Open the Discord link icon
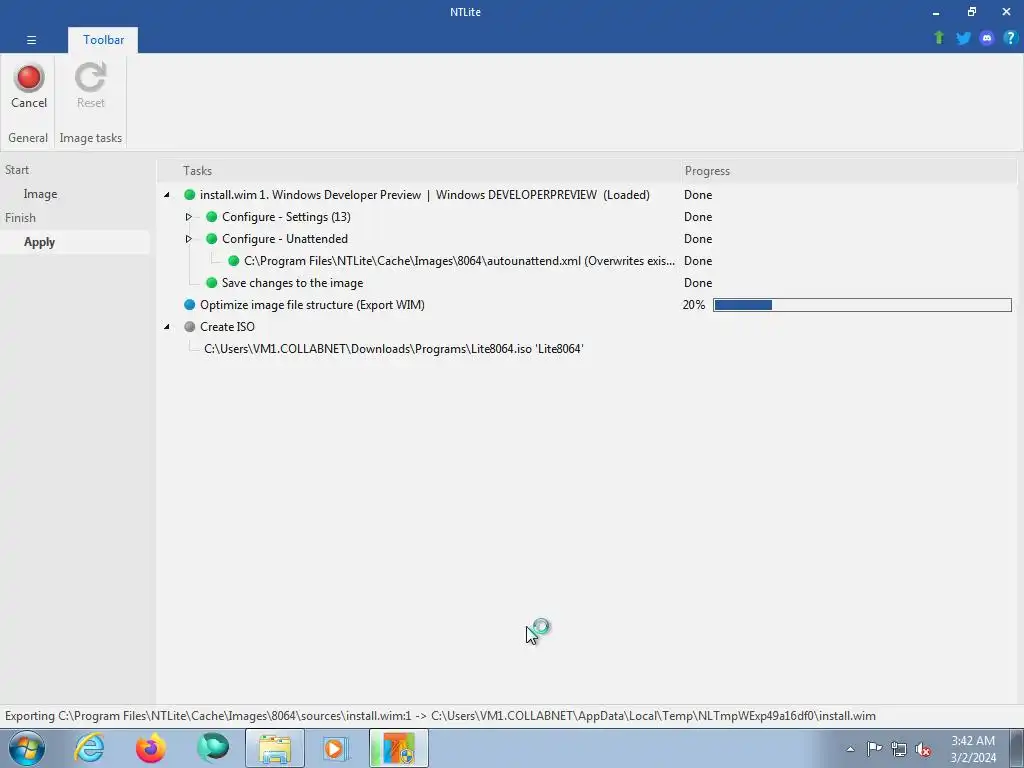1024x768 pixels. pos(987,38)
